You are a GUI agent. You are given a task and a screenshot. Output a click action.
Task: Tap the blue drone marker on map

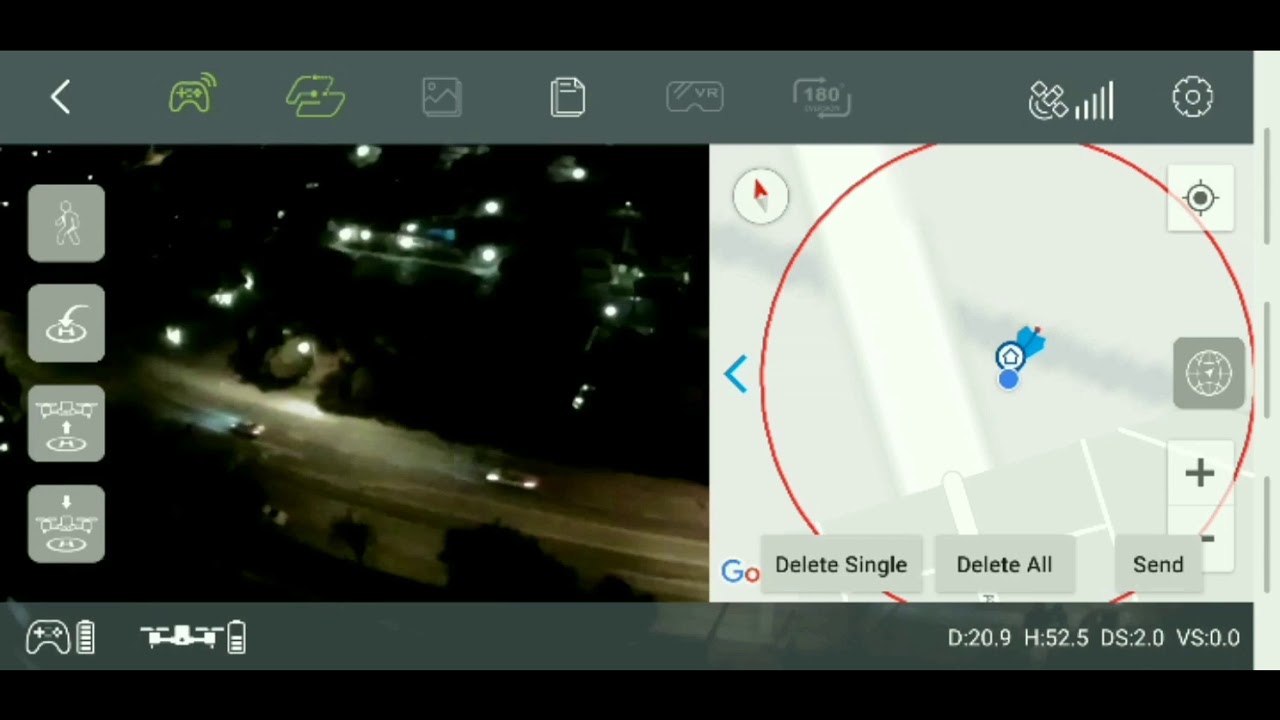[1030, 343]
